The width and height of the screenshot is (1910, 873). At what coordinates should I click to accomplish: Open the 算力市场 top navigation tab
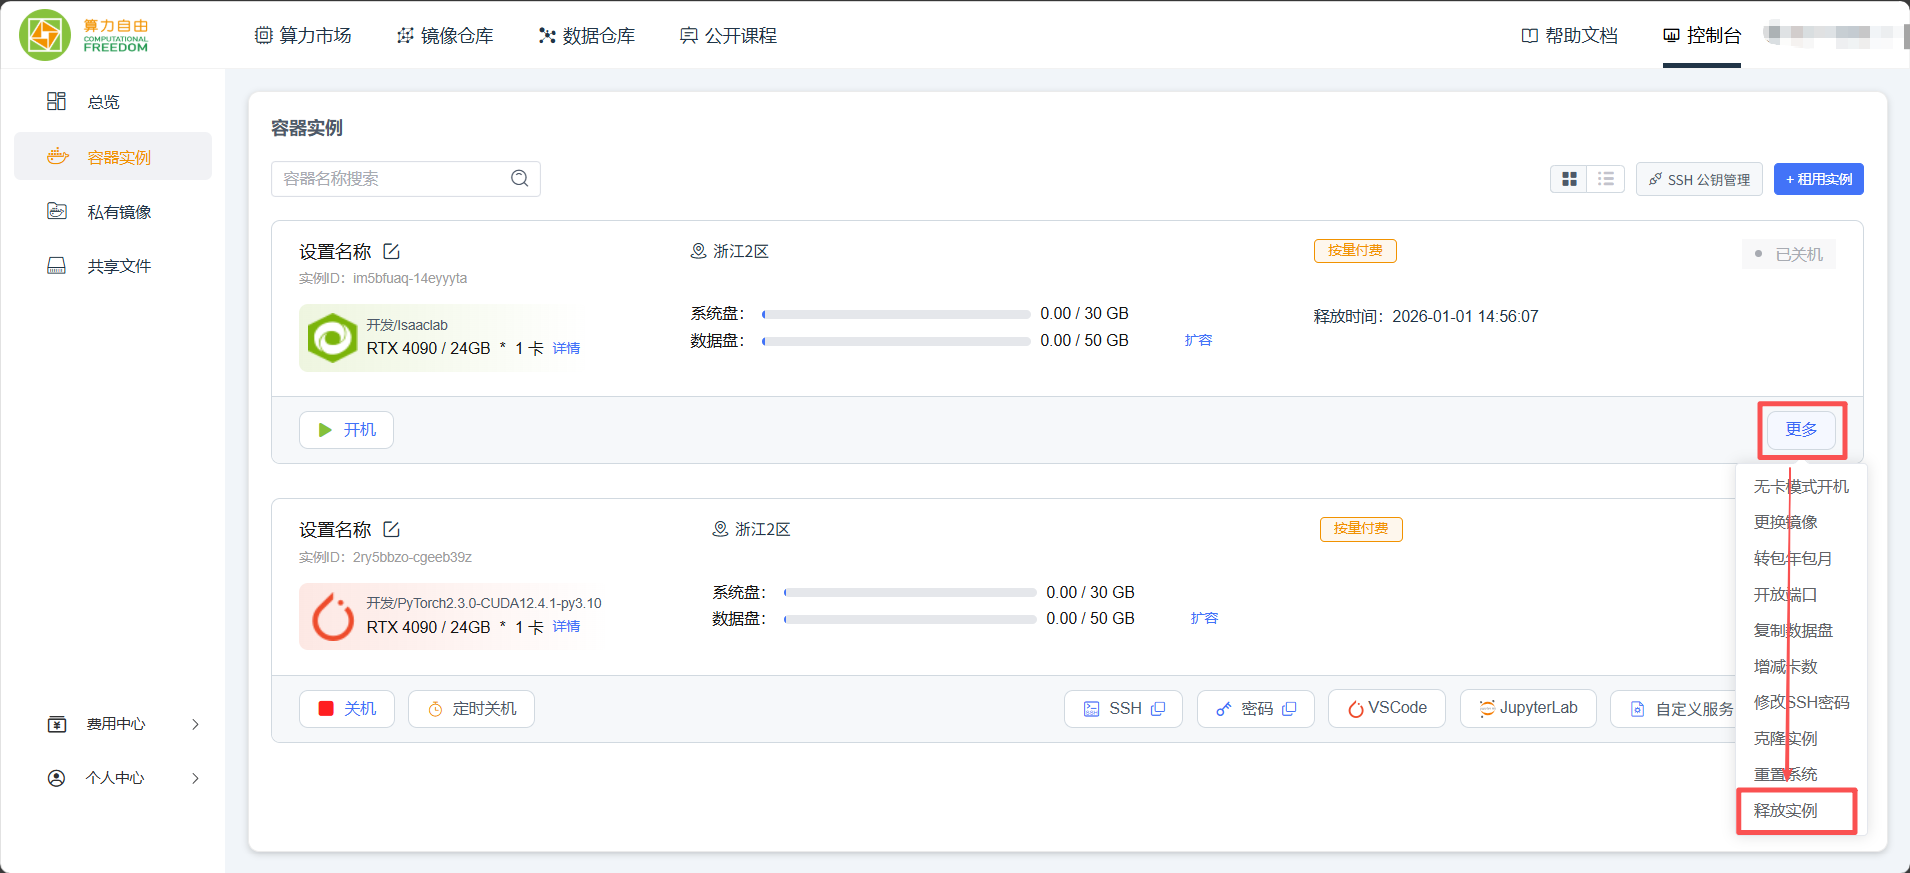point(304,36)
